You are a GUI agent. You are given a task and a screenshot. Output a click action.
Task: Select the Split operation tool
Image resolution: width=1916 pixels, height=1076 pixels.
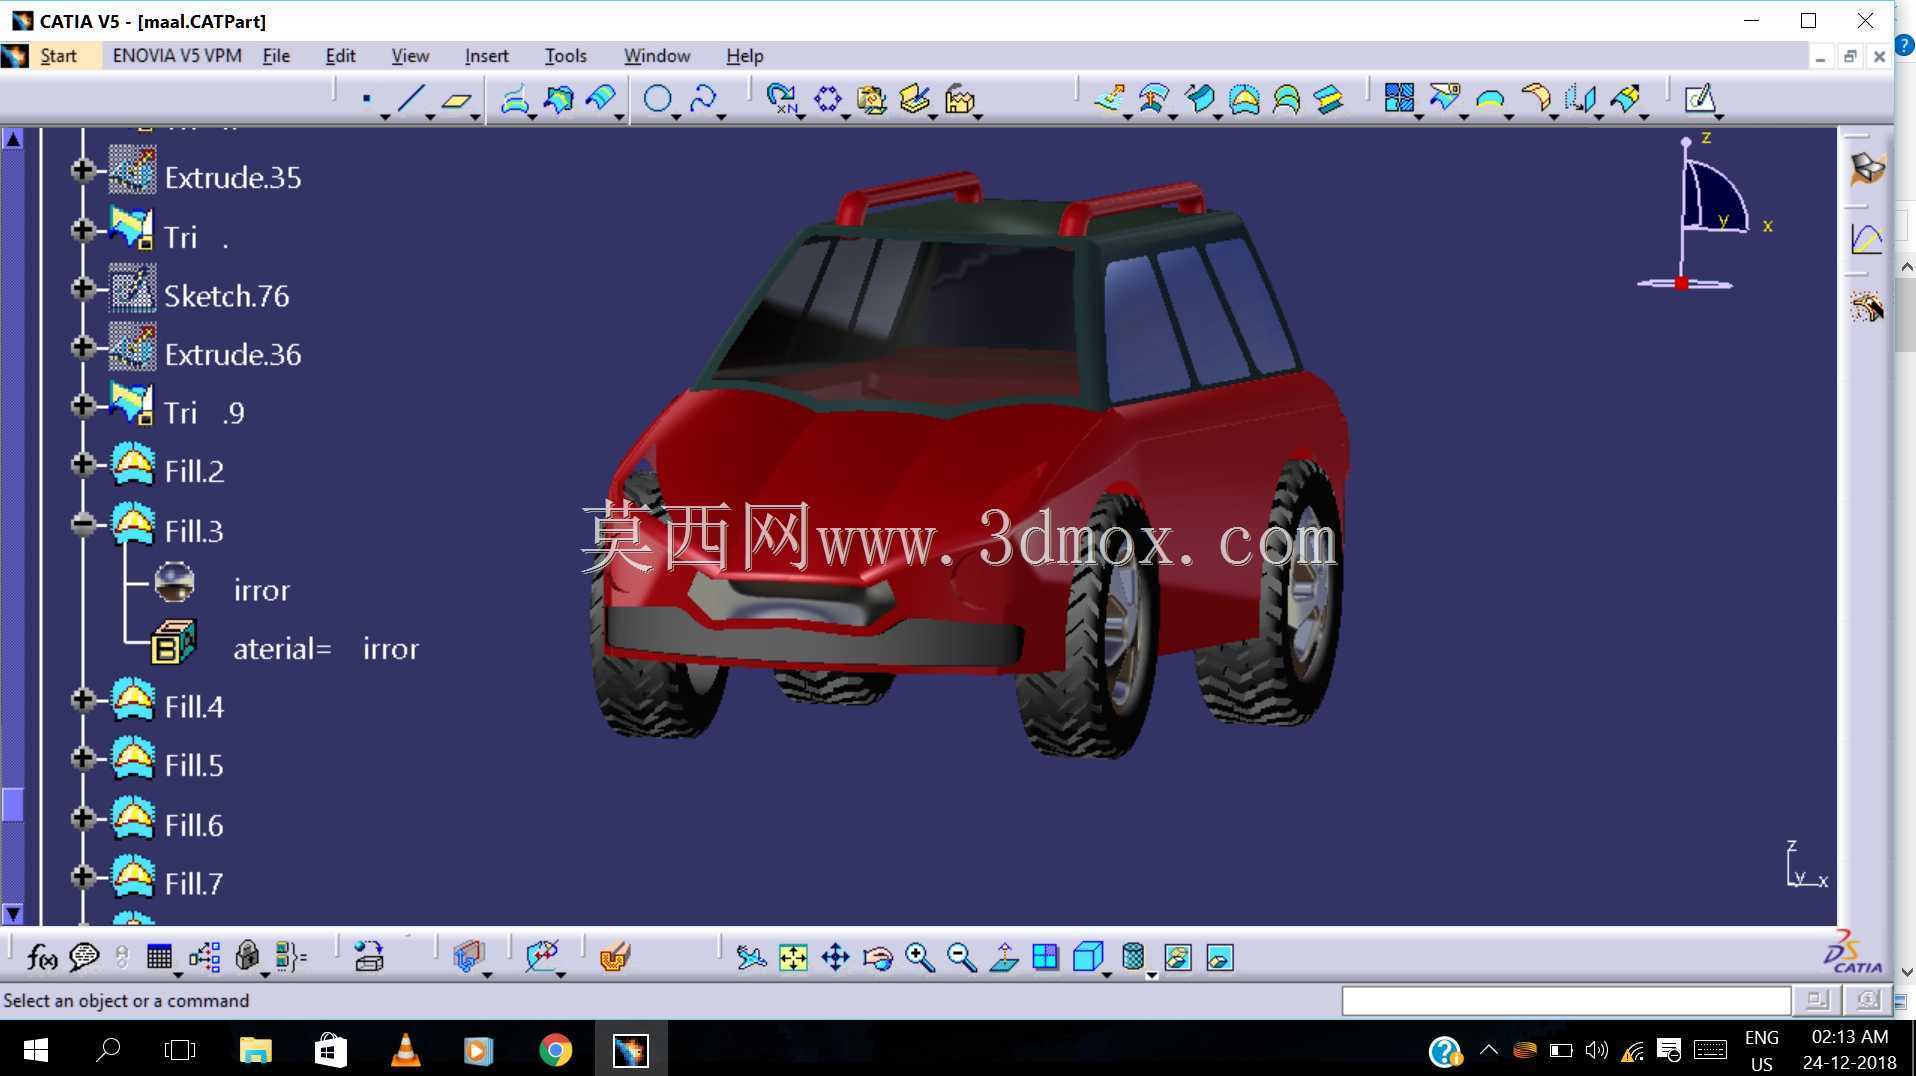(1445, 98)
